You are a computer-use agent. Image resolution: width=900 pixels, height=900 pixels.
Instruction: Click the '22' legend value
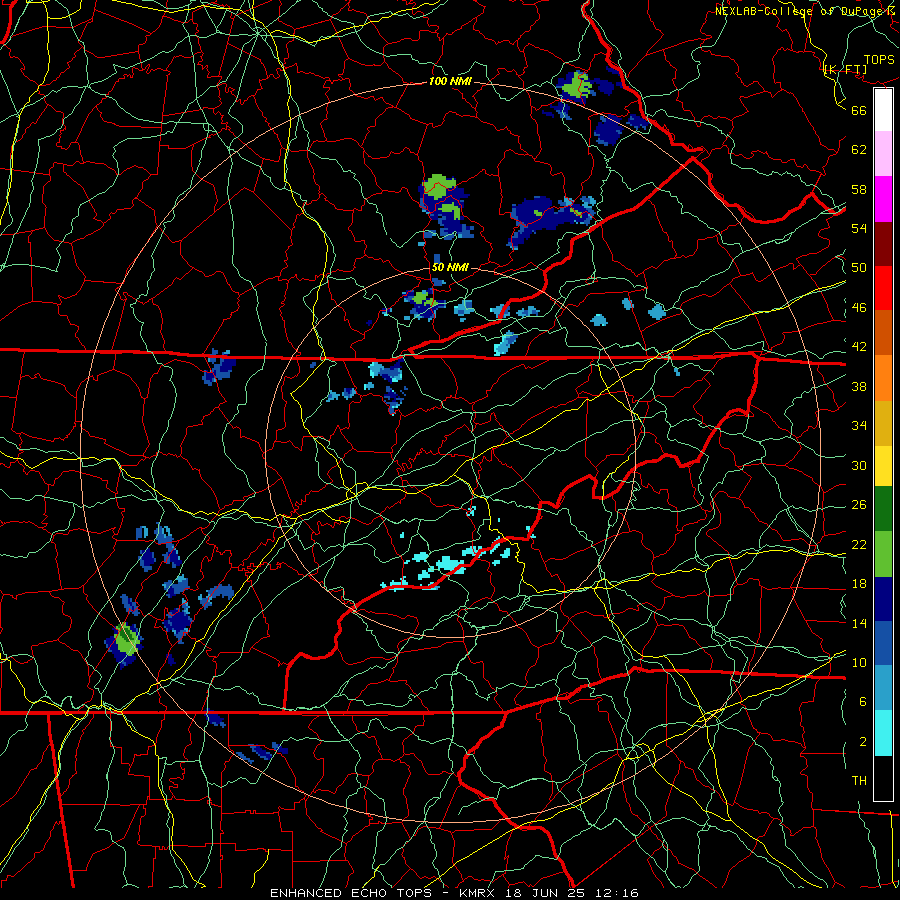[859, 544]
